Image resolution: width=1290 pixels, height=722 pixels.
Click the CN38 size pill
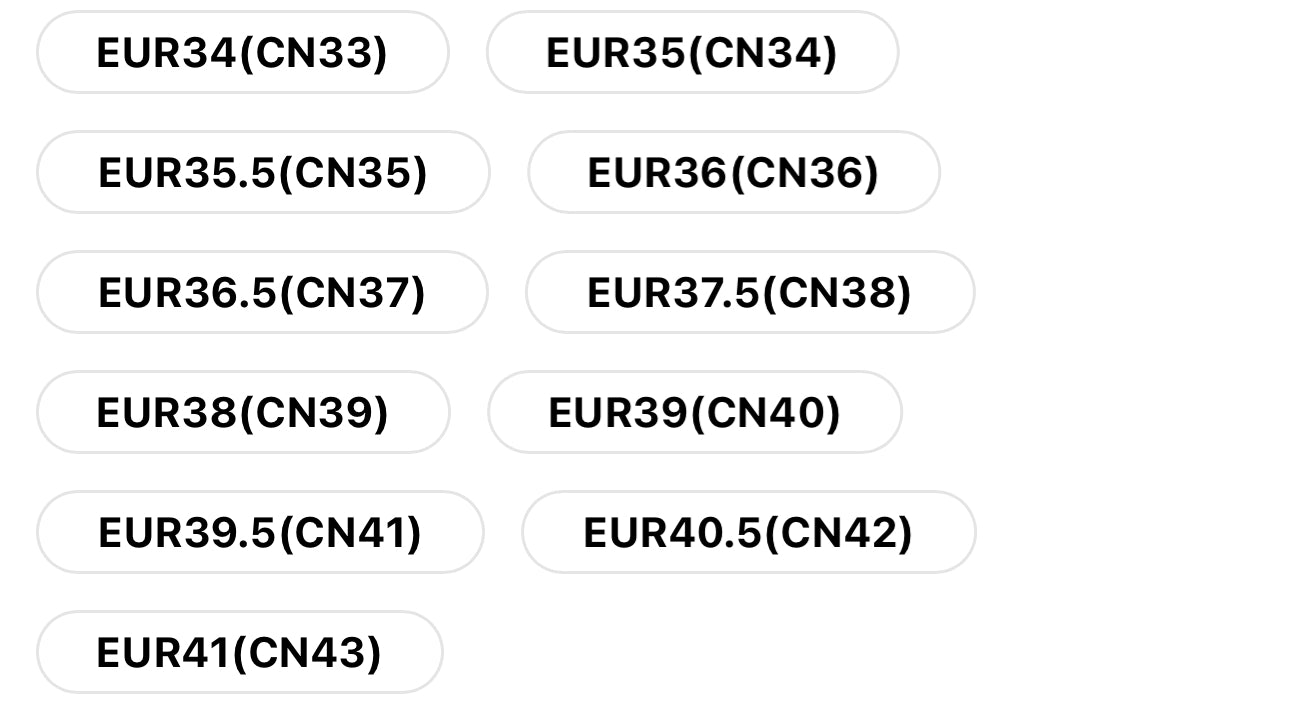[x=750, y=292]
